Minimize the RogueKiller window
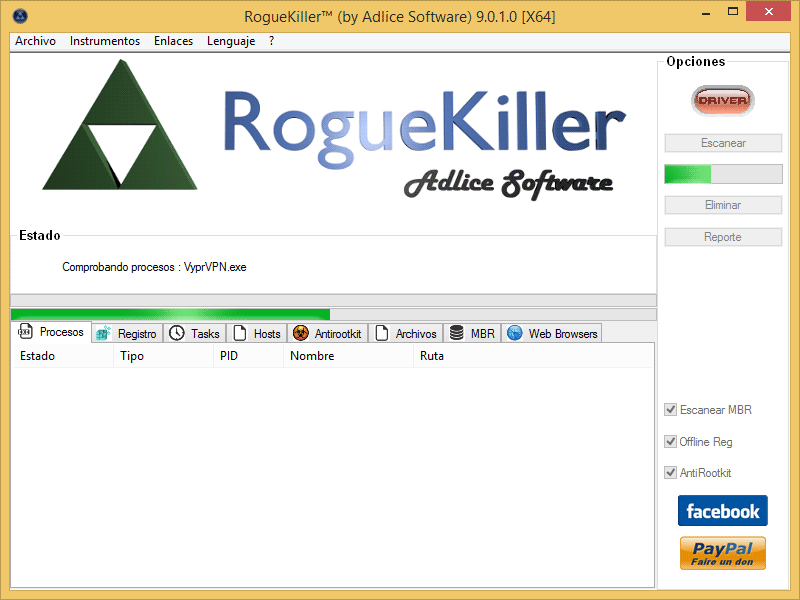 point(706,12)
